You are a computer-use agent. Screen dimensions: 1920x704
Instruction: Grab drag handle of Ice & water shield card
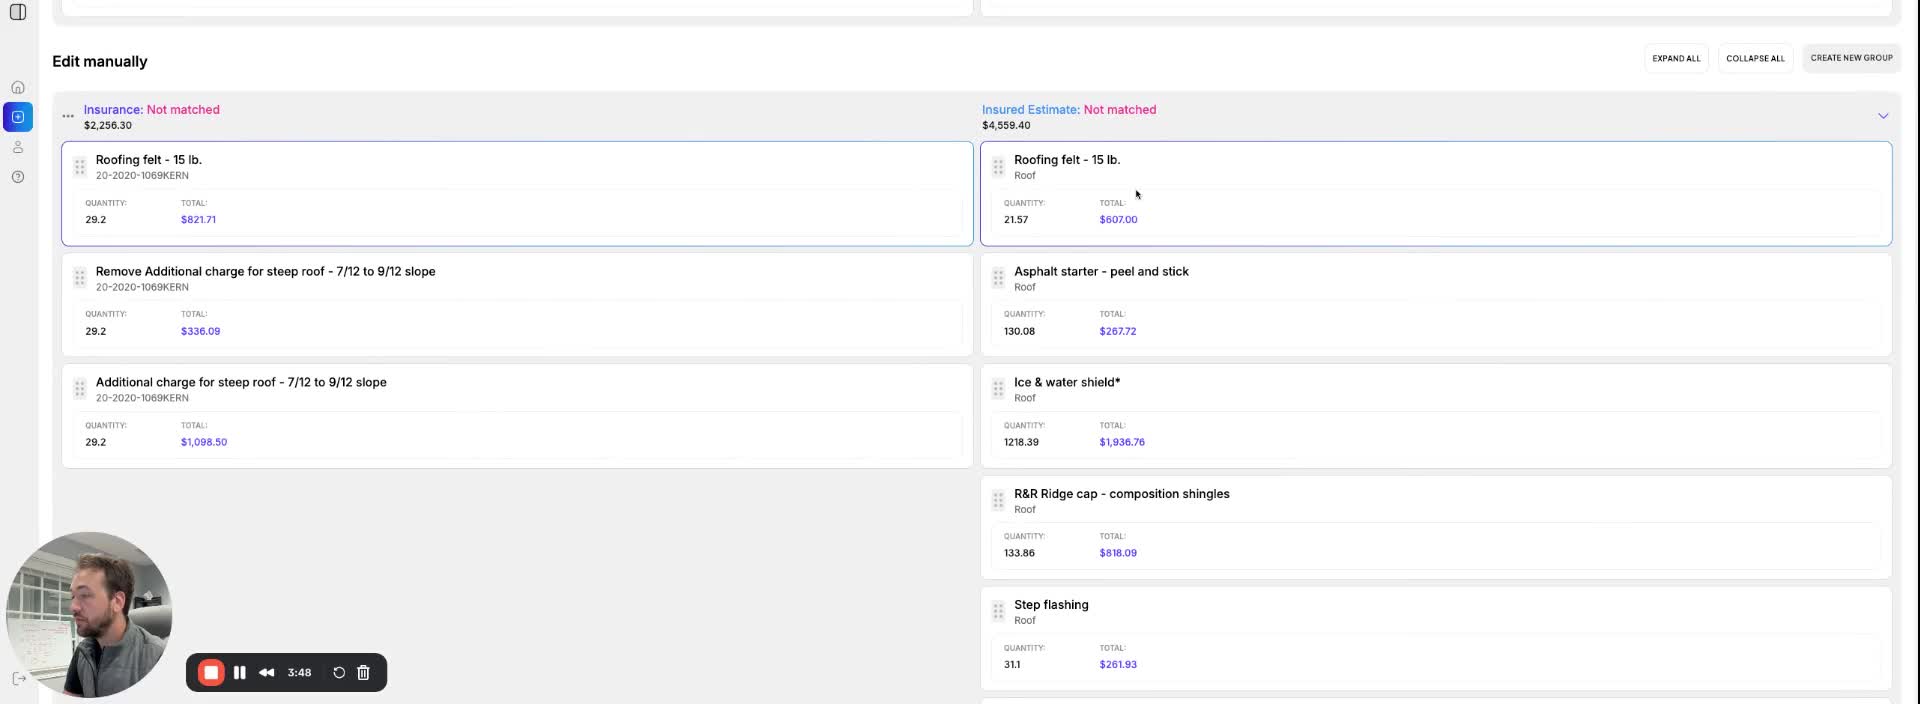pos(998,389)
